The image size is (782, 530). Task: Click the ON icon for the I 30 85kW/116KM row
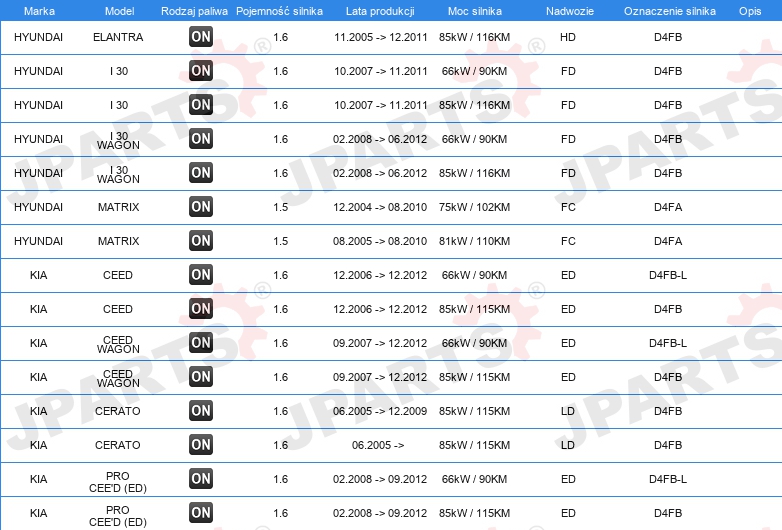click(201, 104)
